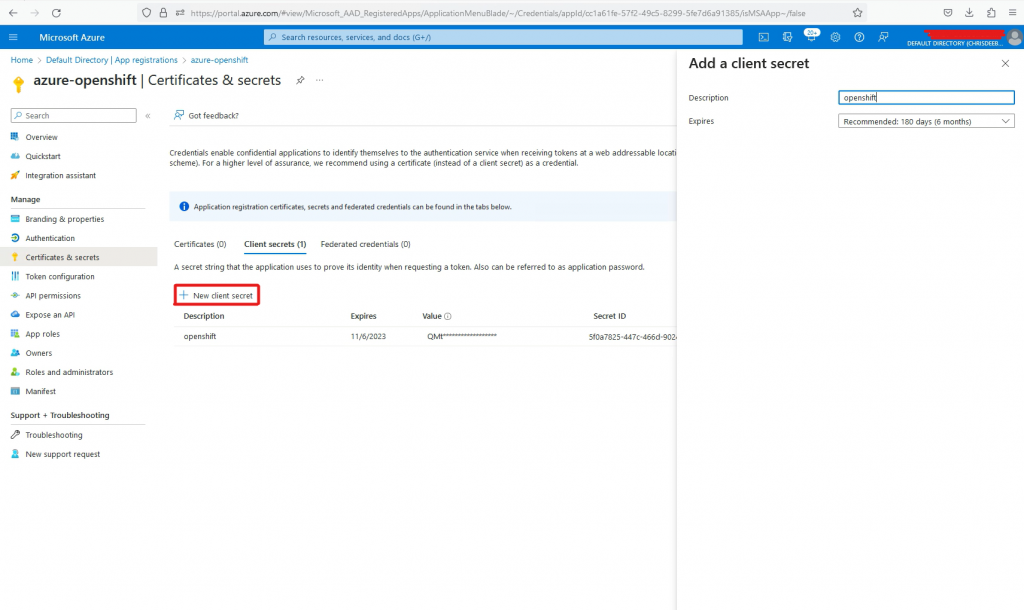Switch to the Certificates (0) tab
Screen dimensions: 1024x610
pyautogui.click(x=200, y=244)
